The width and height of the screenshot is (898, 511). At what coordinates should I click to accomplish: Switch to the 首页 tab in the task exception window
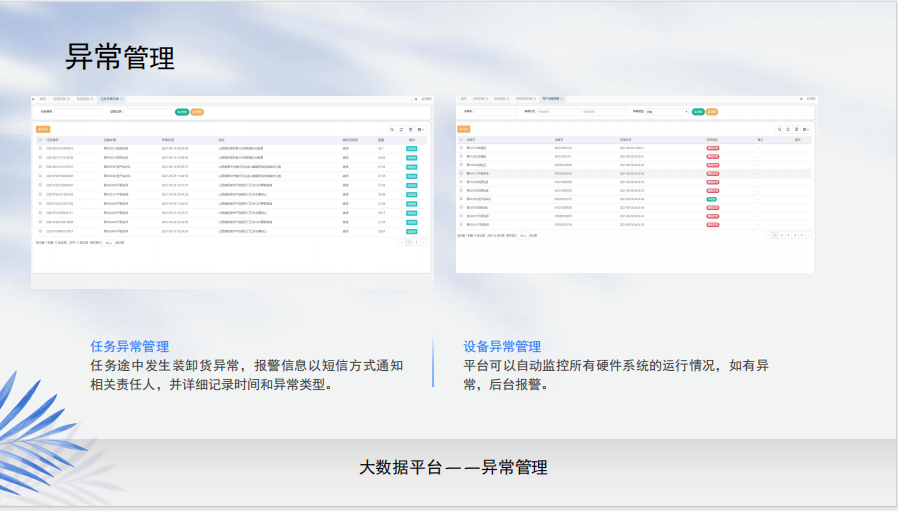tap(43, 99)
